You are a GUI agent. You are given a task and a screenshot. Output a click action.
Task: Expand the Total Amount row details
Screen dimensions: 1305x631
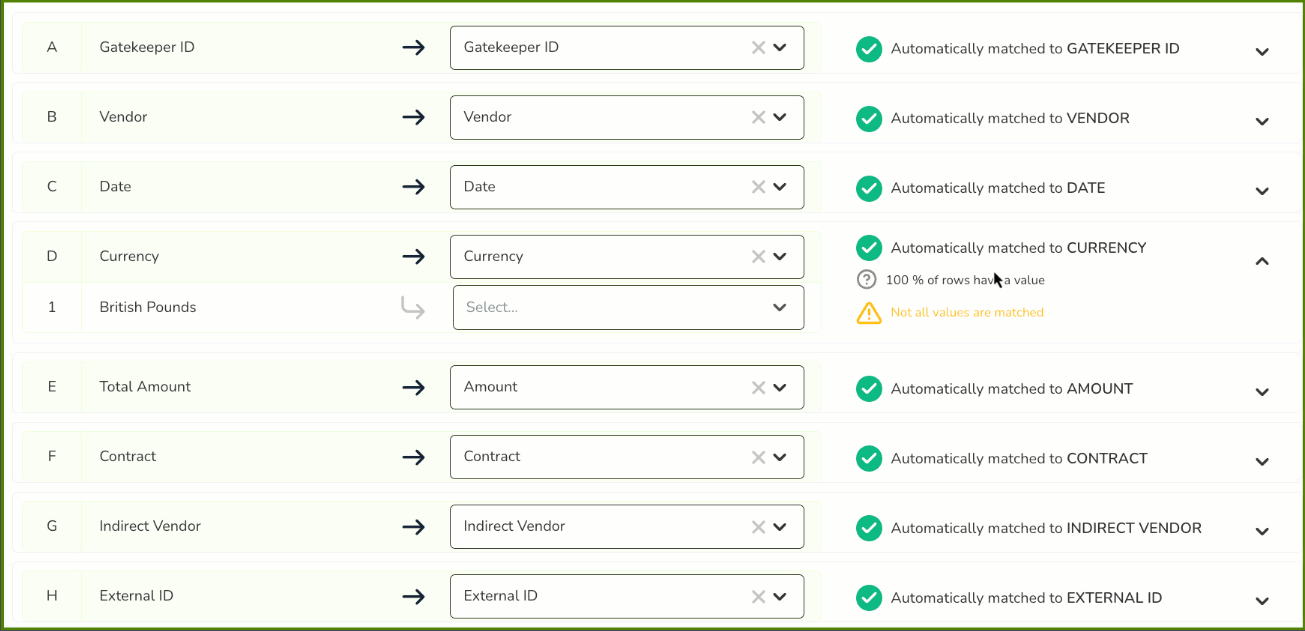(1261, 391)
